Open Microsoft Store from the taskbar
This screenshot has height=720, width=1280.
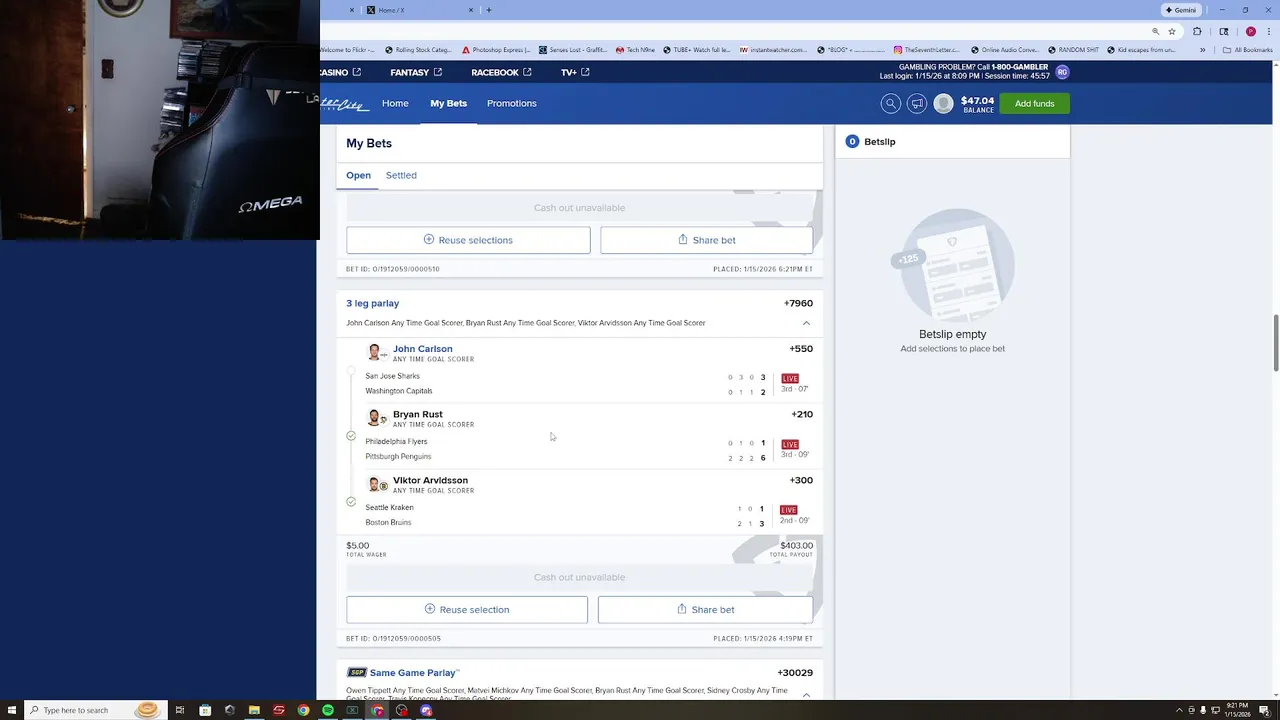(x=205, y=710)
